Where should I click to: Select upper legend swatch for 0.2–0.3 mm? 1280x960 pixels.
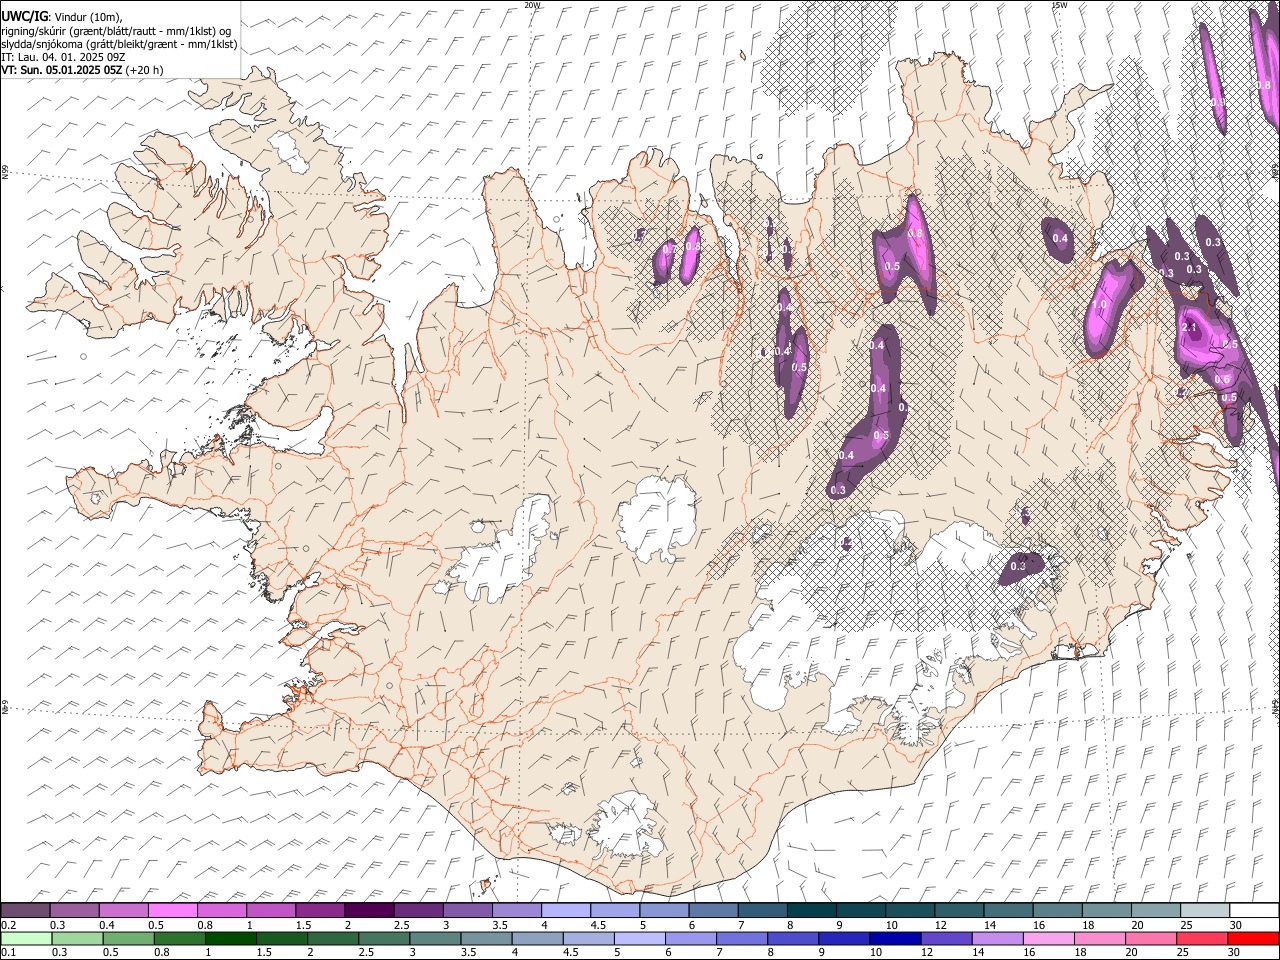(26, 910)
